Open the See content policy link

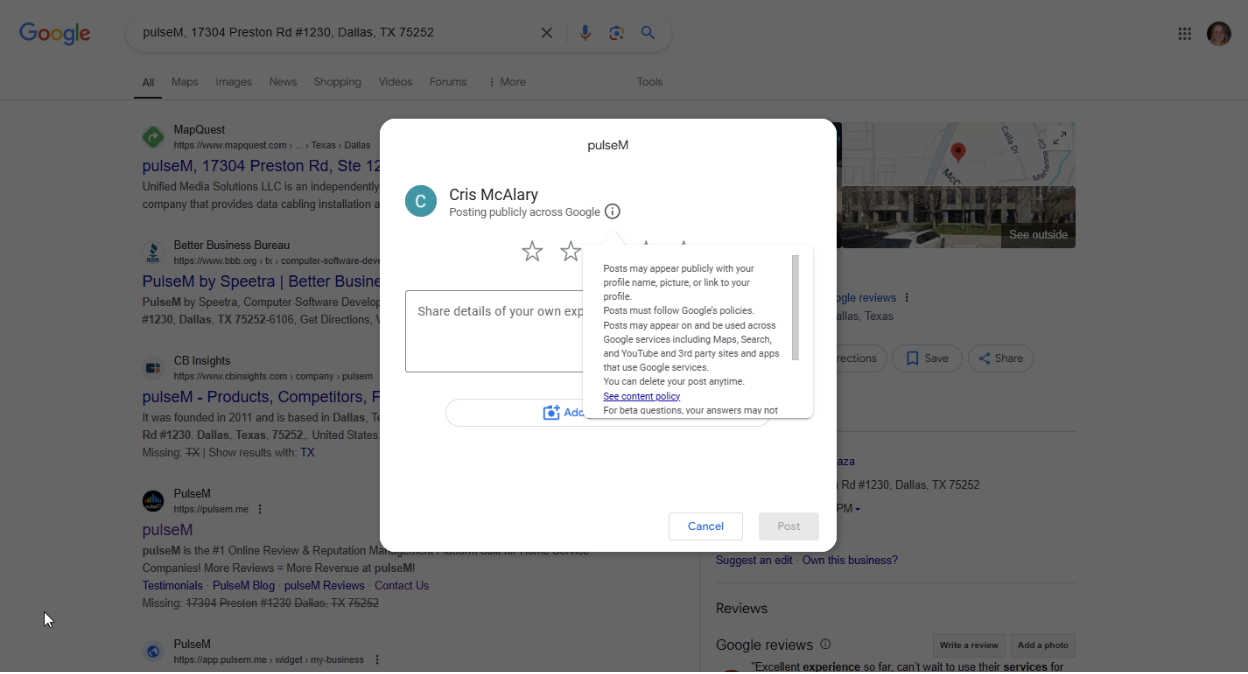coord(641,396)
